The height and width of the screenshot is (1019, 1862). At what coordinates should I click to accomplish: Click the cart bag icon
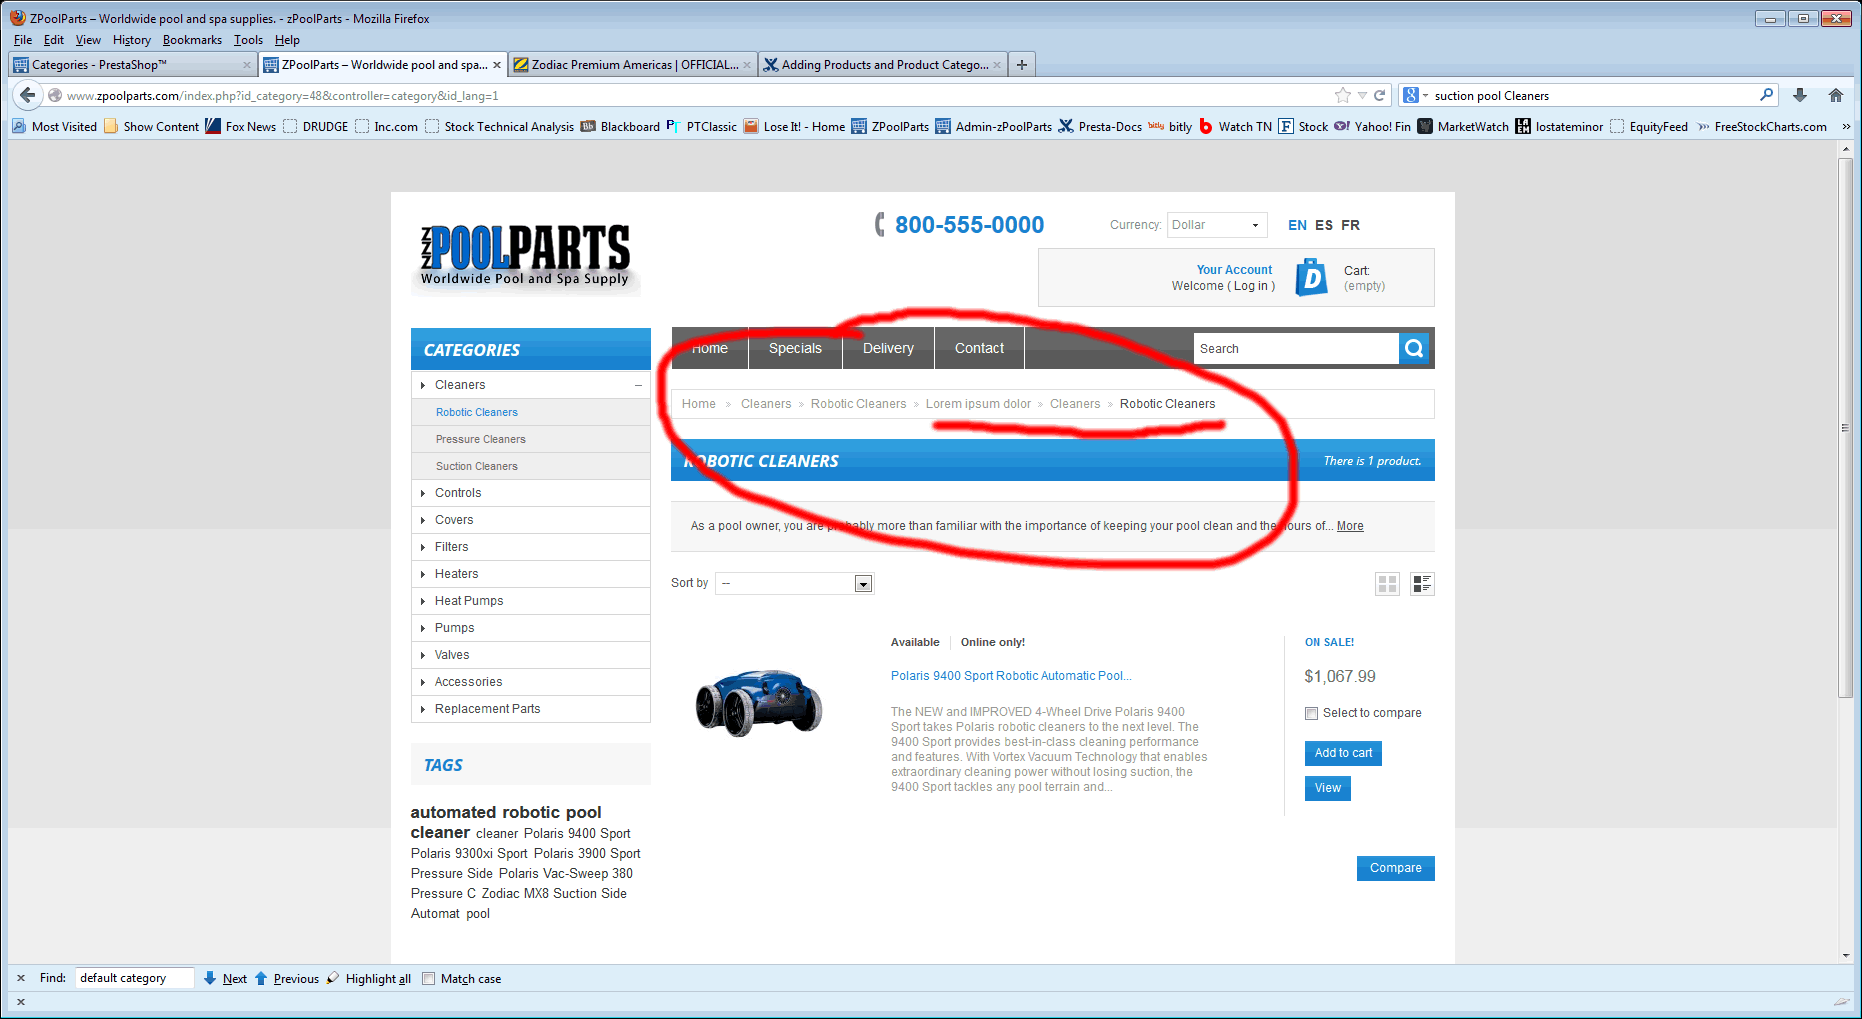point(1311,278)
